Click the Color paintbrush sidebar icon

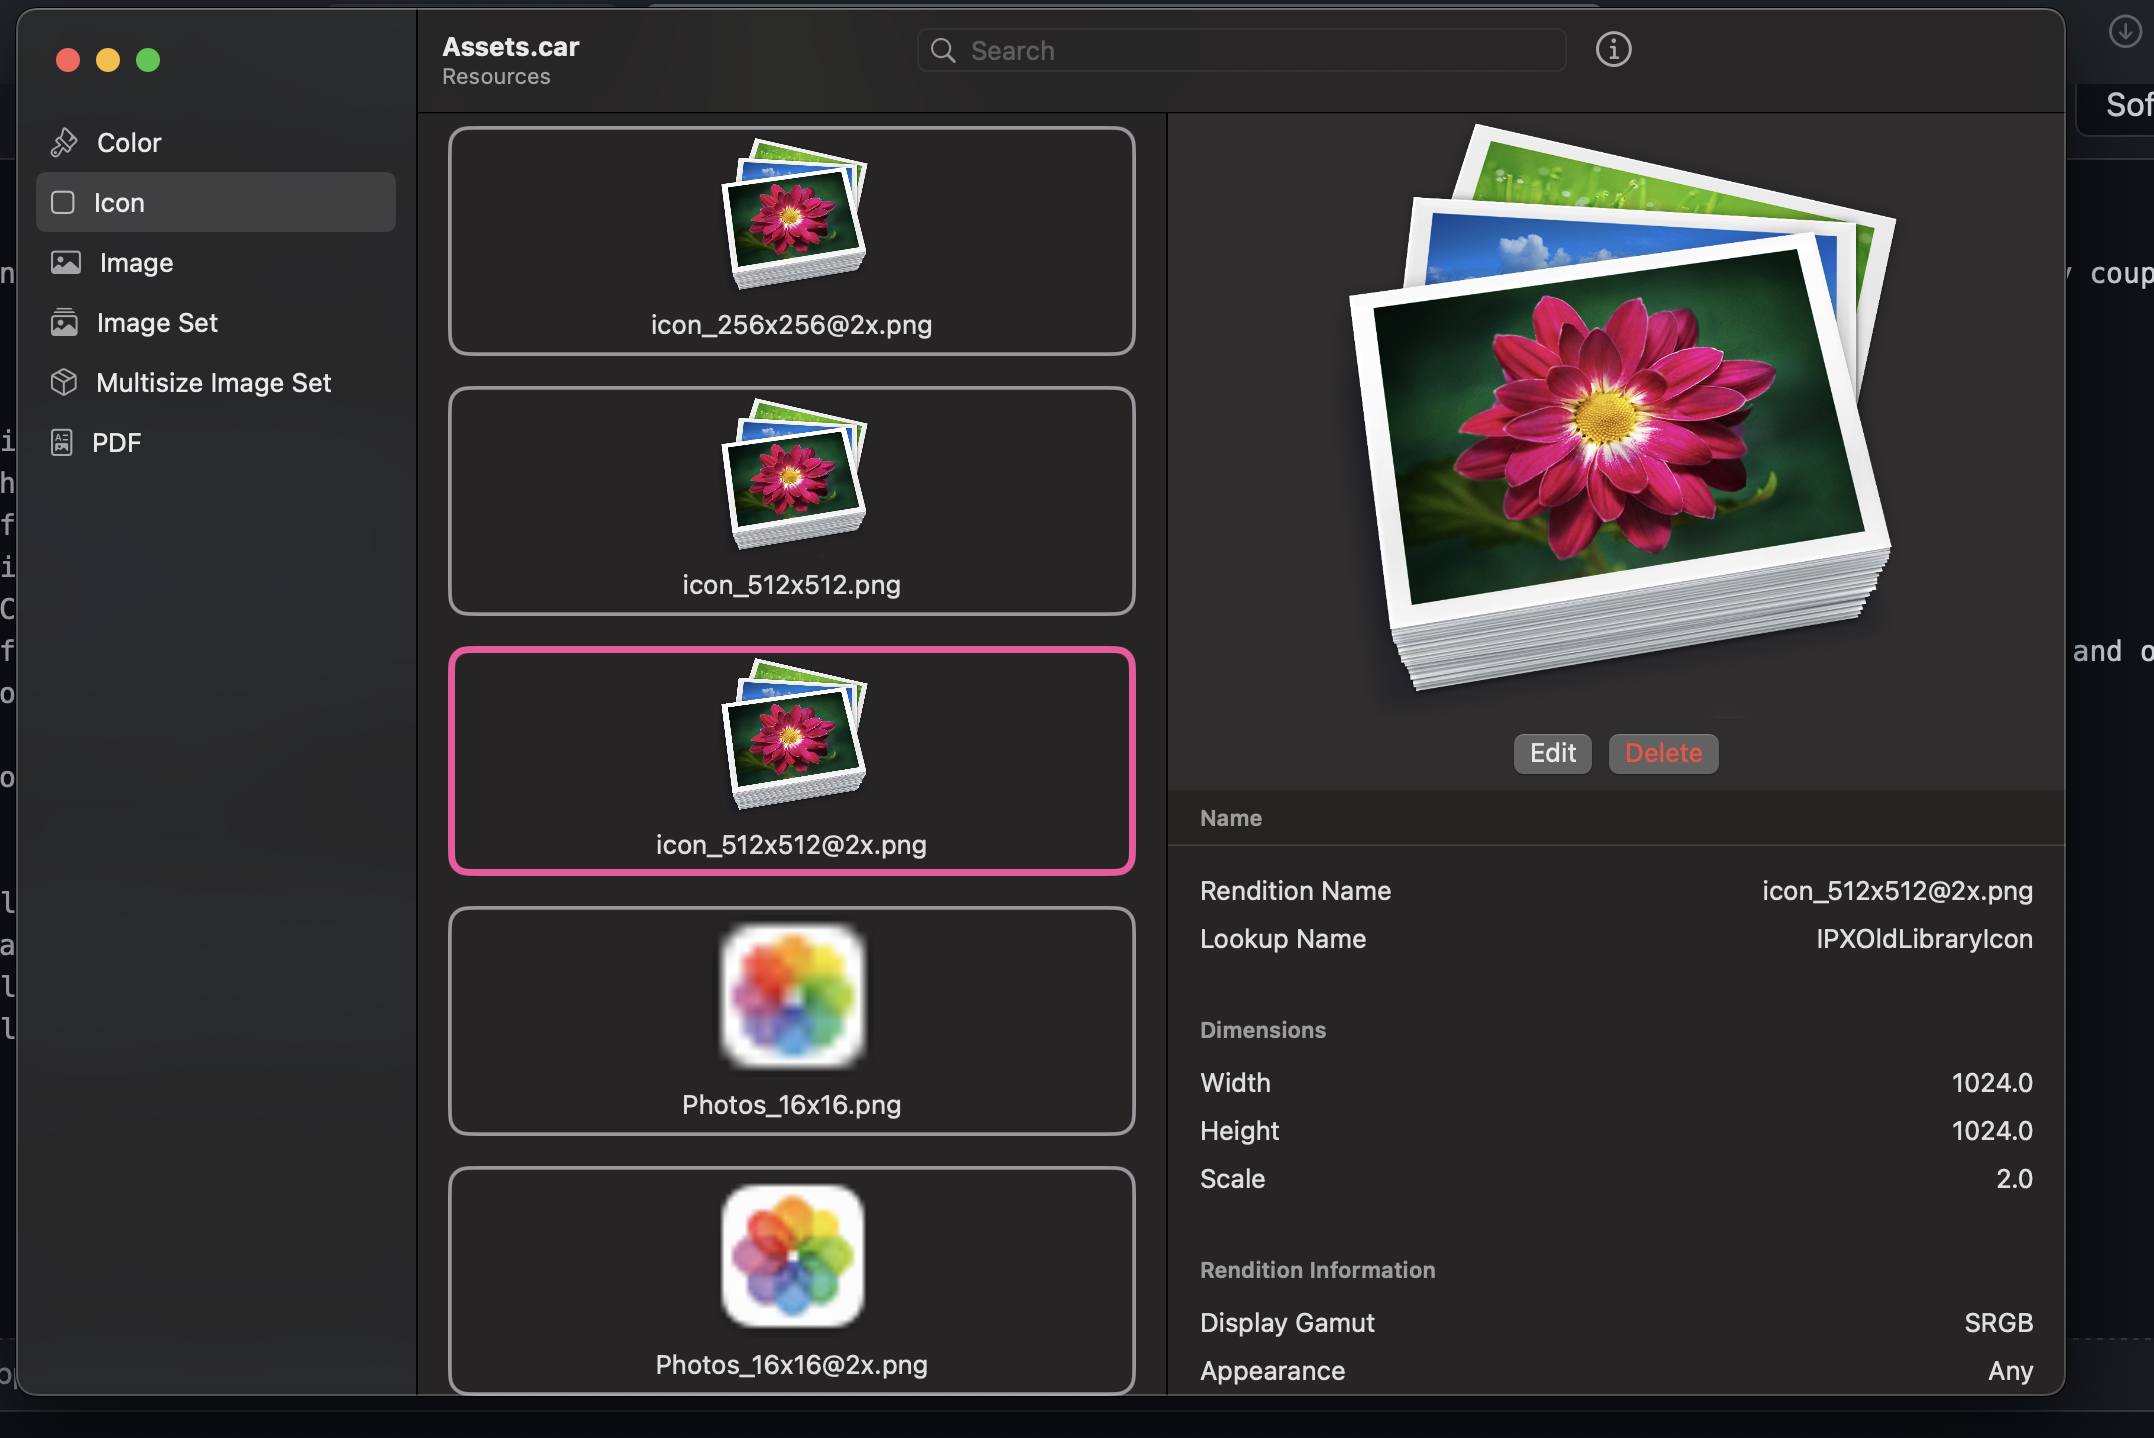pos(64,143)
